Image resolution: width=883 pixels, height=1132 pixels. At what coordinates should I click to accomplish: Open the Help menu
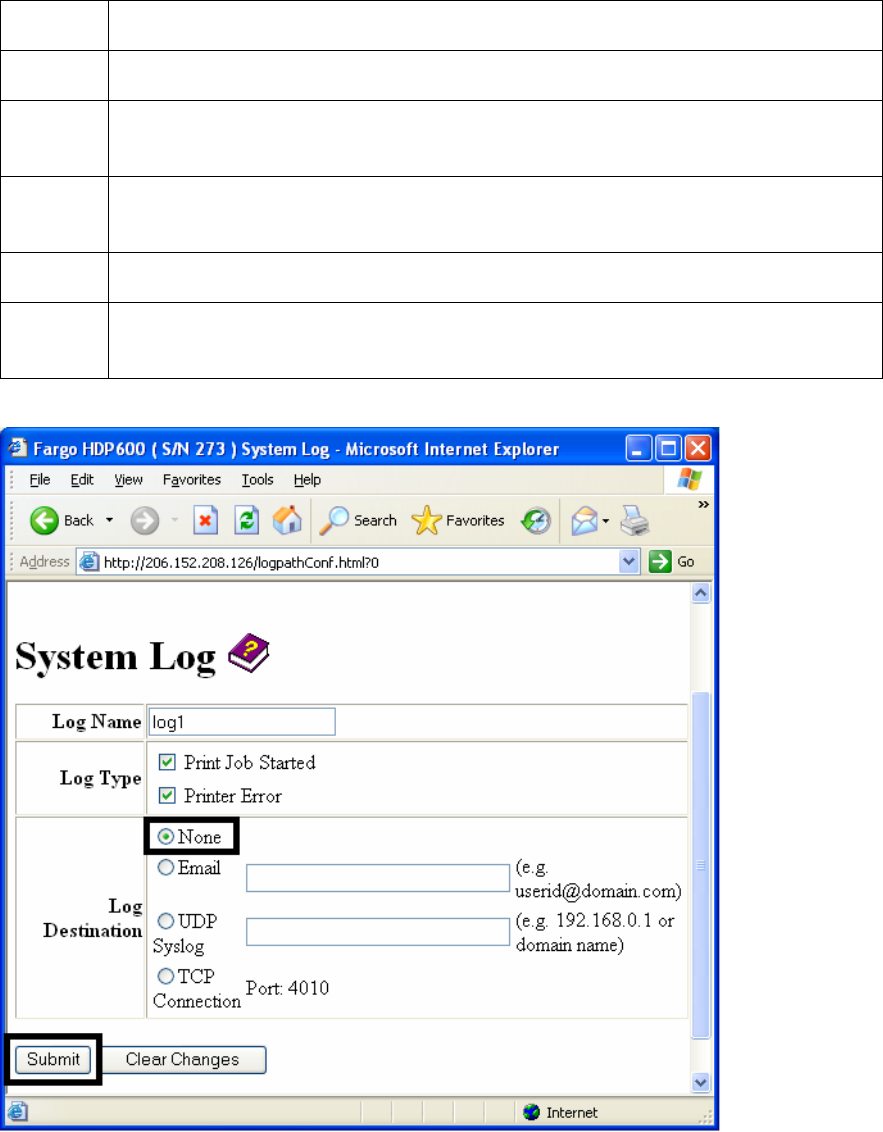307,479
